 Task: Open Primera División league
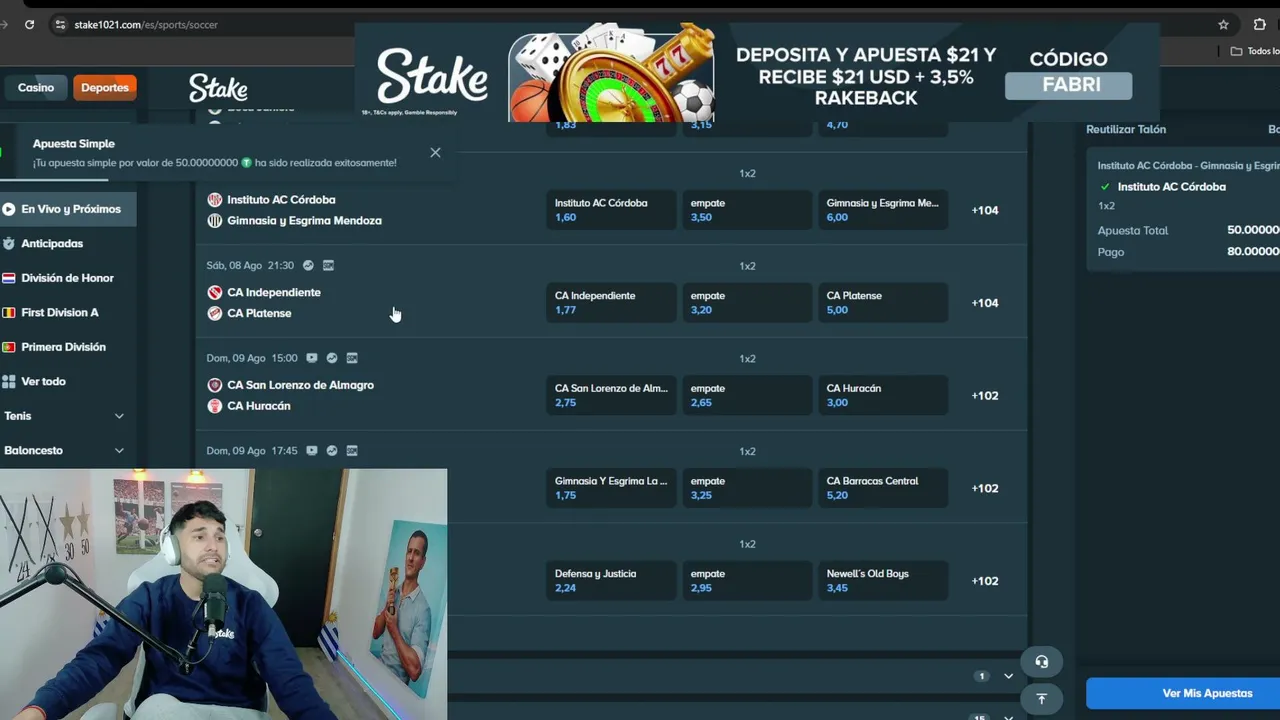[x=63, y=347]
